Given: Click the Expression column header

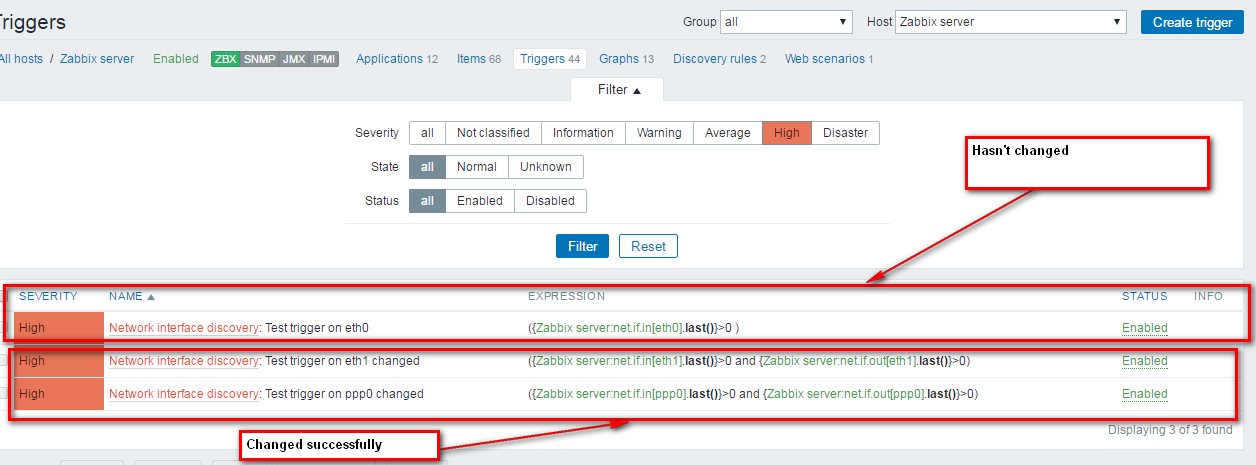Looking at the screenshot, I should tap(567, 297).
